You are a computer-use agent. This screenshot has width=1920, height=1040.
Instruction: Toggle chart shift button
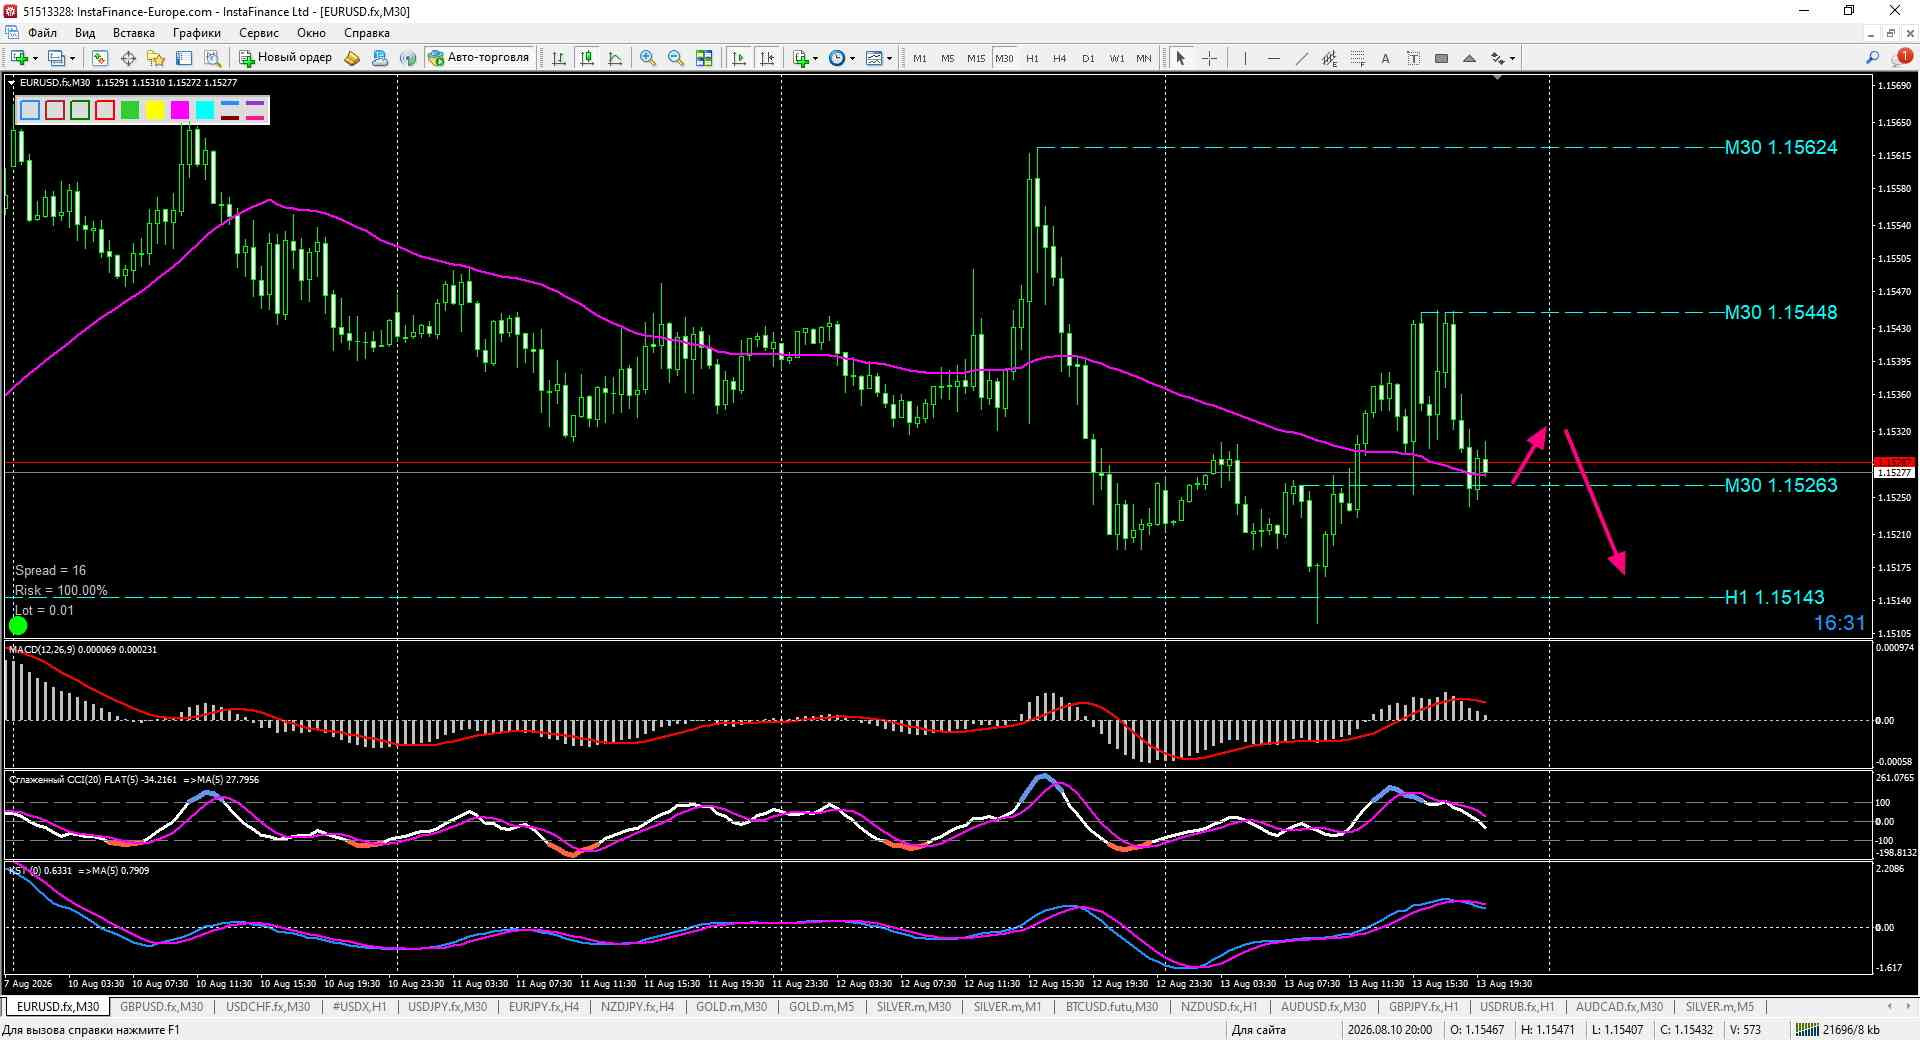coord(767,58)
